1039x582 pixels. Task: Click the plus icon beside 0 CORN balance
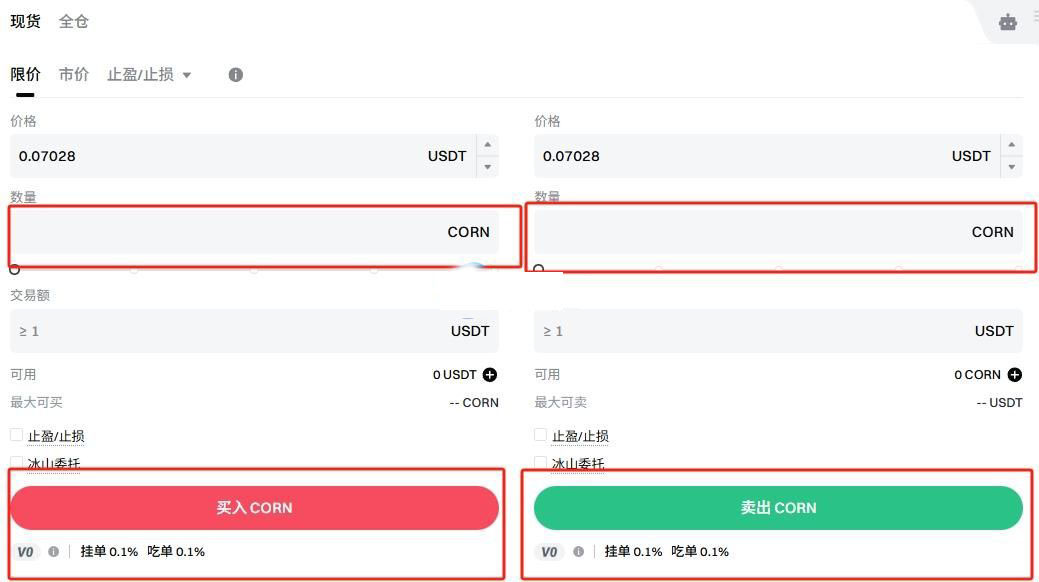[x=1014, y=374]
